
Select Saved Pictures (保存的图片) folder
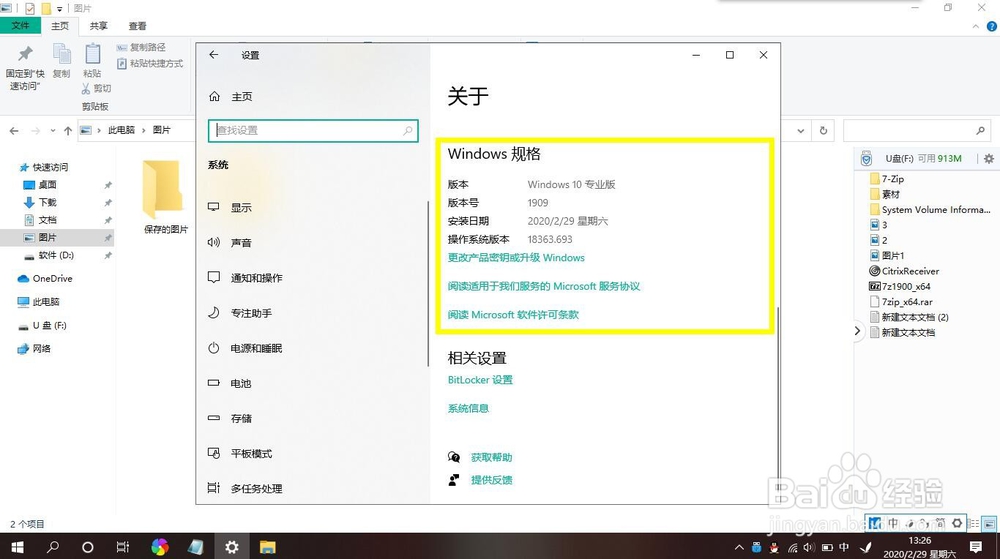click(165, 196)
